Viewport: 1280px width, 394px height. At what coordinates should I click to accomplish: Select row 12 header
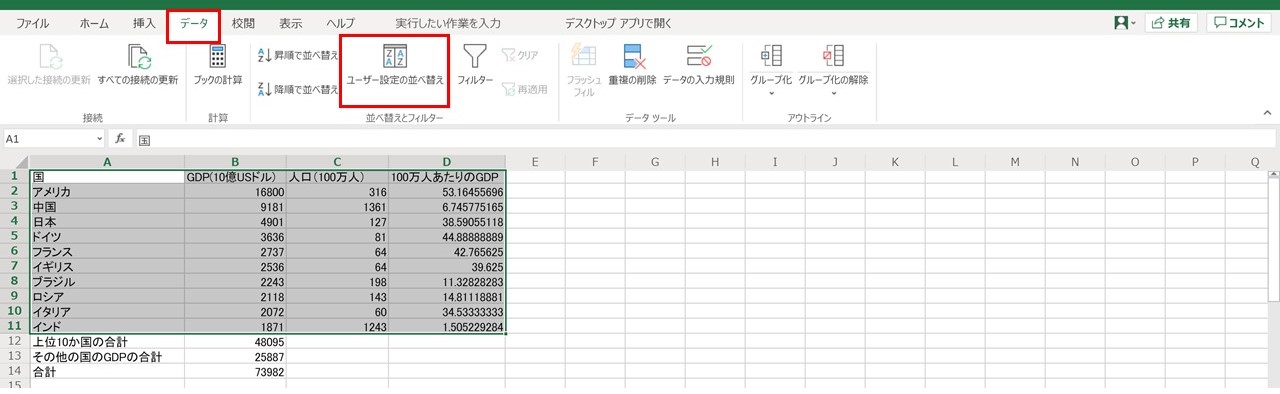(14, 341)
